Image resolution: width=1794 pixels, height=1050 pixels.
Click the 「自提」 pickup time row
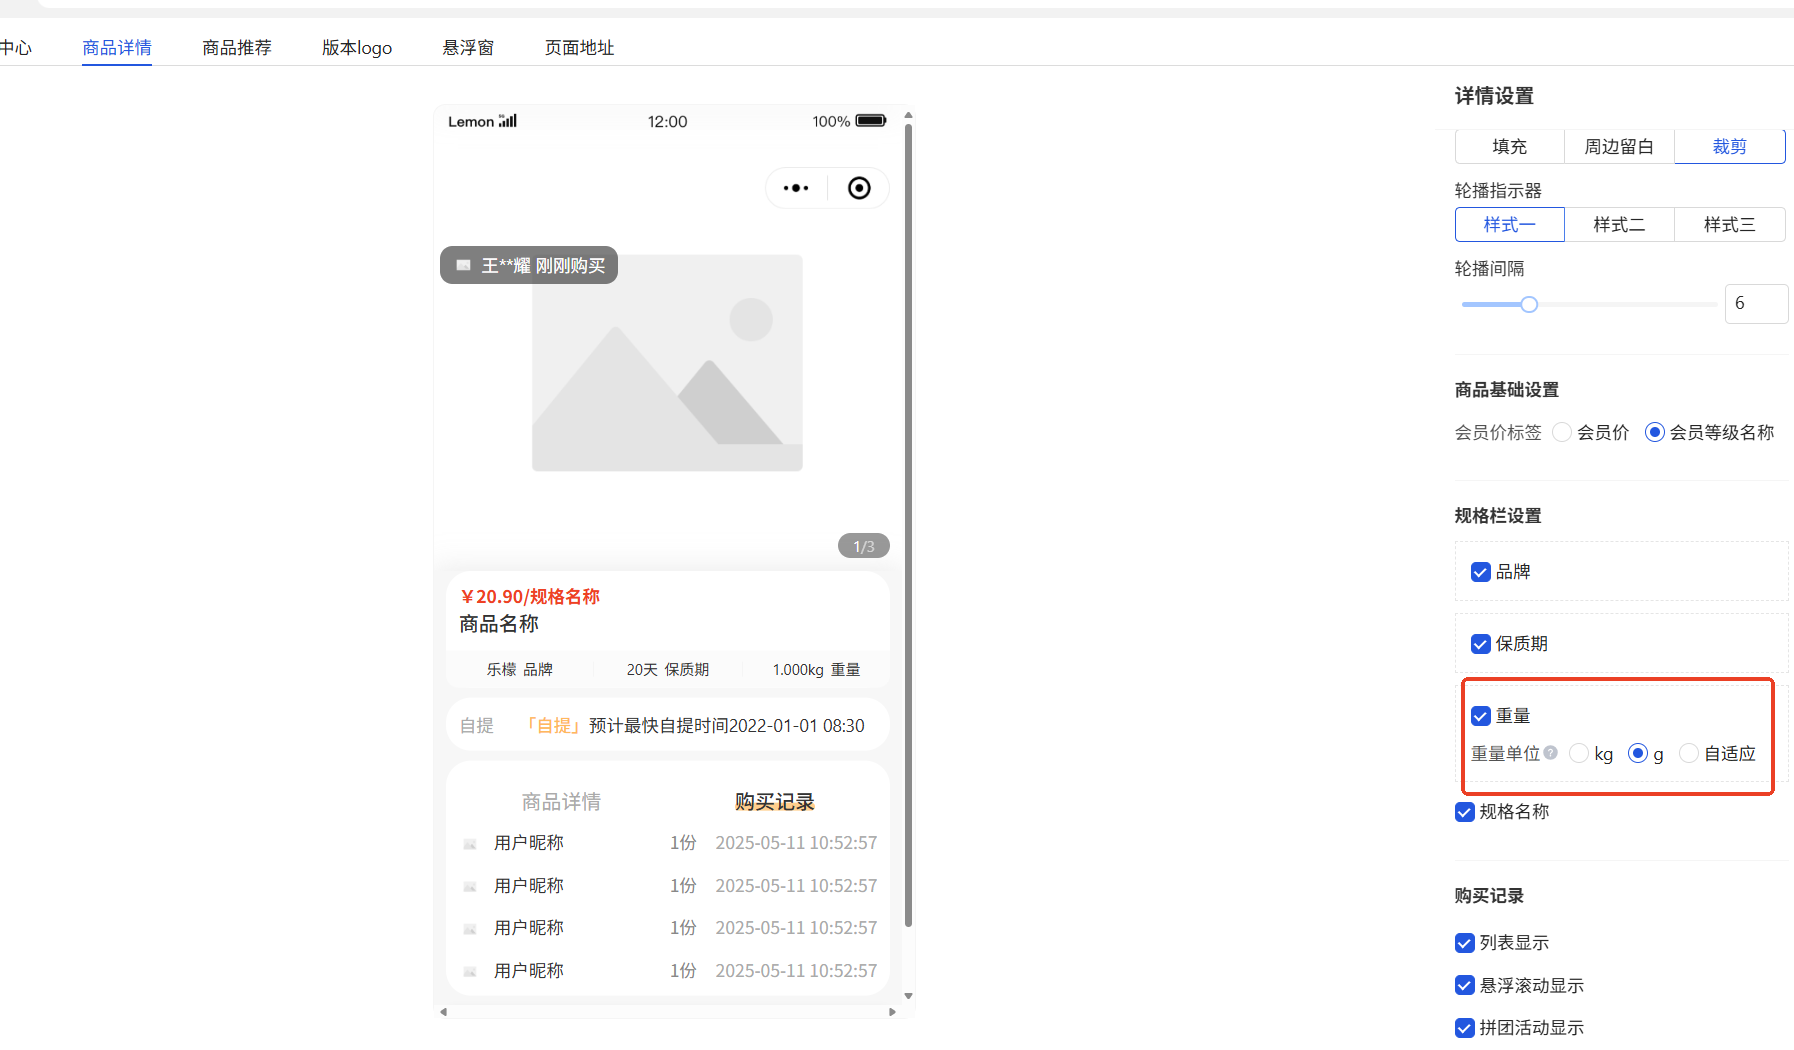(x=667, y=725)
